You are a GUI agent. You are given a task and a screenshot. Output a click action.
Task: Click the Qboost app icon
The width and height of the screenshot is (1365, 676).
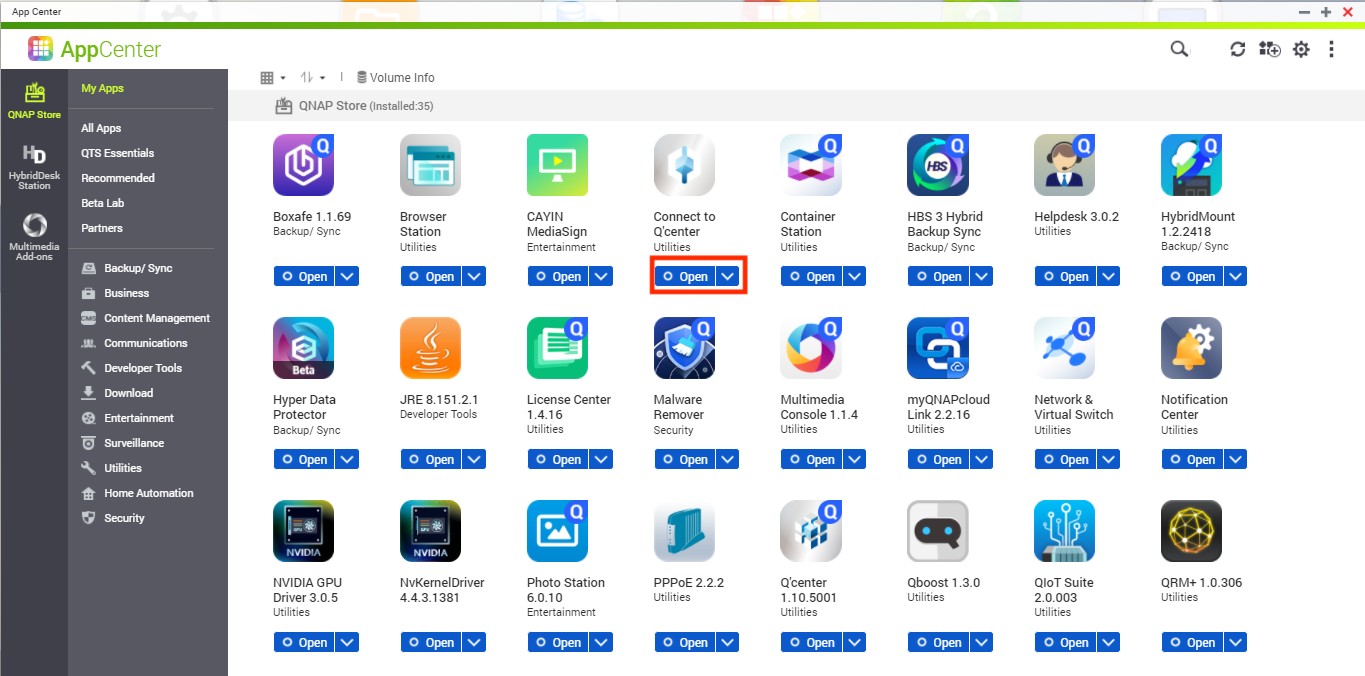tap(938, 531)
